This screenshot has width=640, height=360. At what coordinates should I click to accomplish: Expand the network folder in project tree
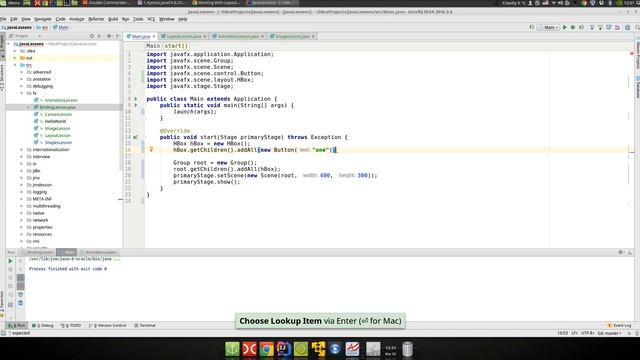pyautogui.click(x=22, y=220)
